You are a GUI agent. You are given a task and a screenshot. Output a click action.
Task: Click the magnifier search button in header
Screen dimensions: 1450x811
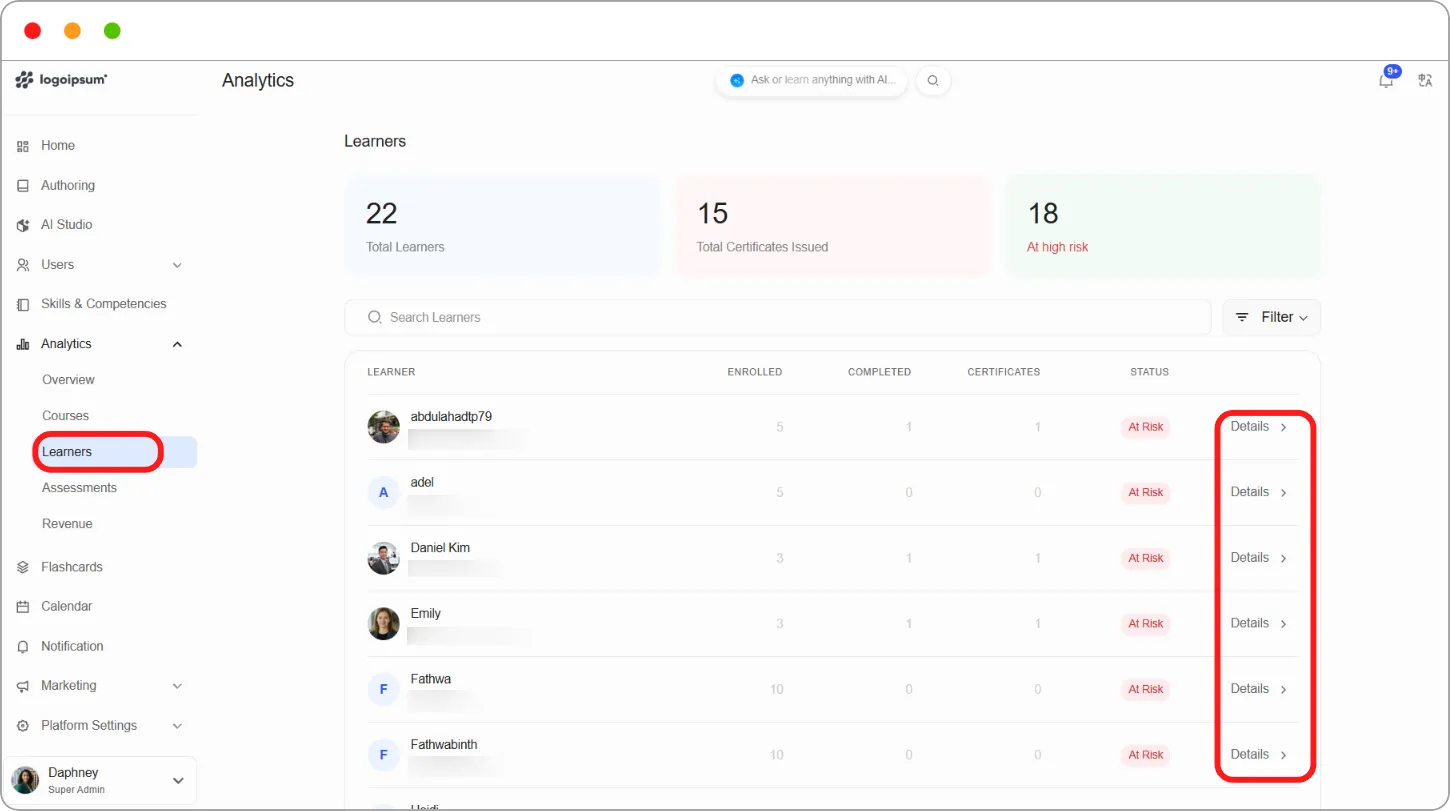[933, 81]
